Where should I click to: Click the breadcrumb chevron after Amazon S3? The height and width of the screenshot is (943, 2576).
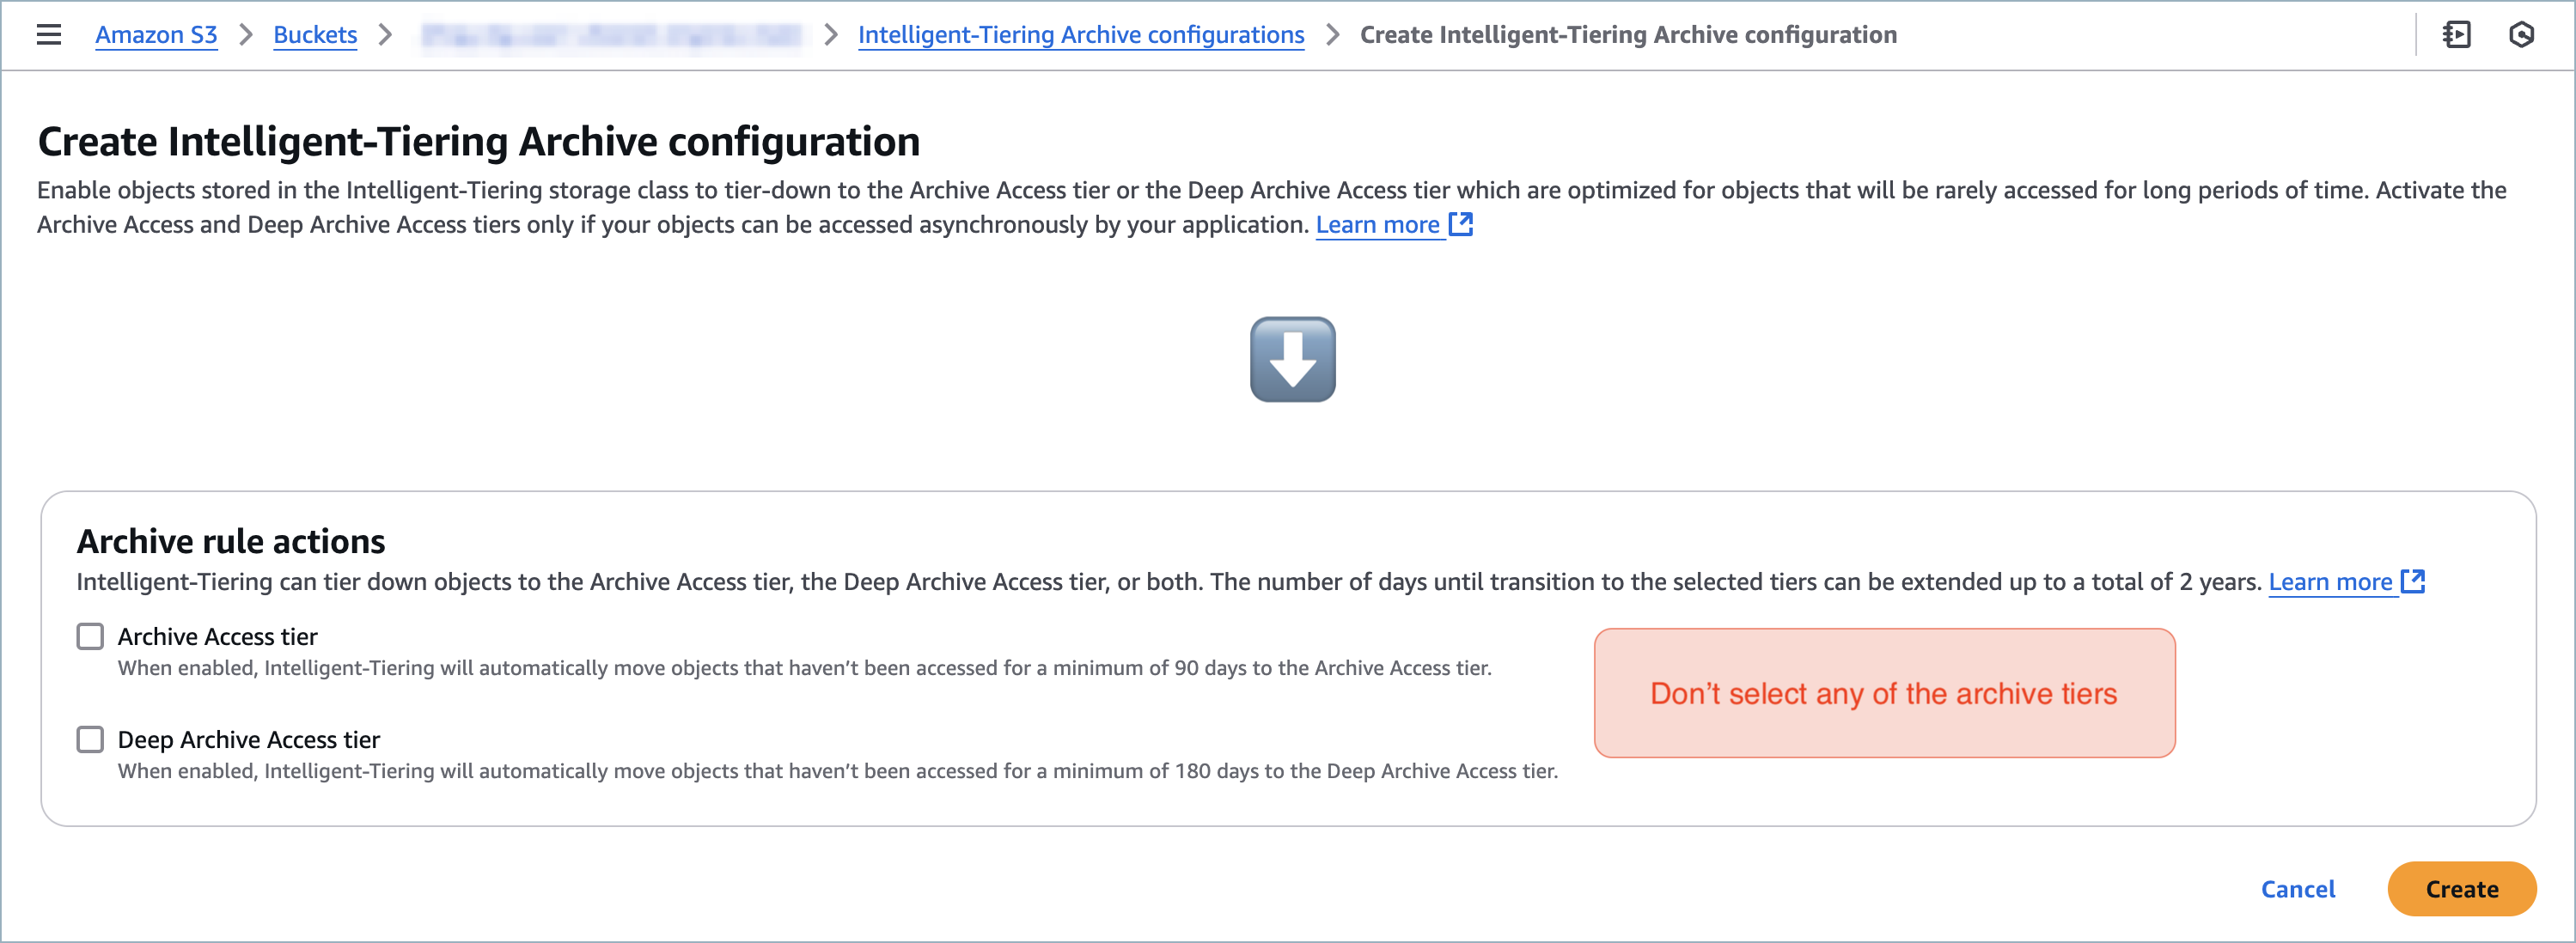click(x=245, y=34)
